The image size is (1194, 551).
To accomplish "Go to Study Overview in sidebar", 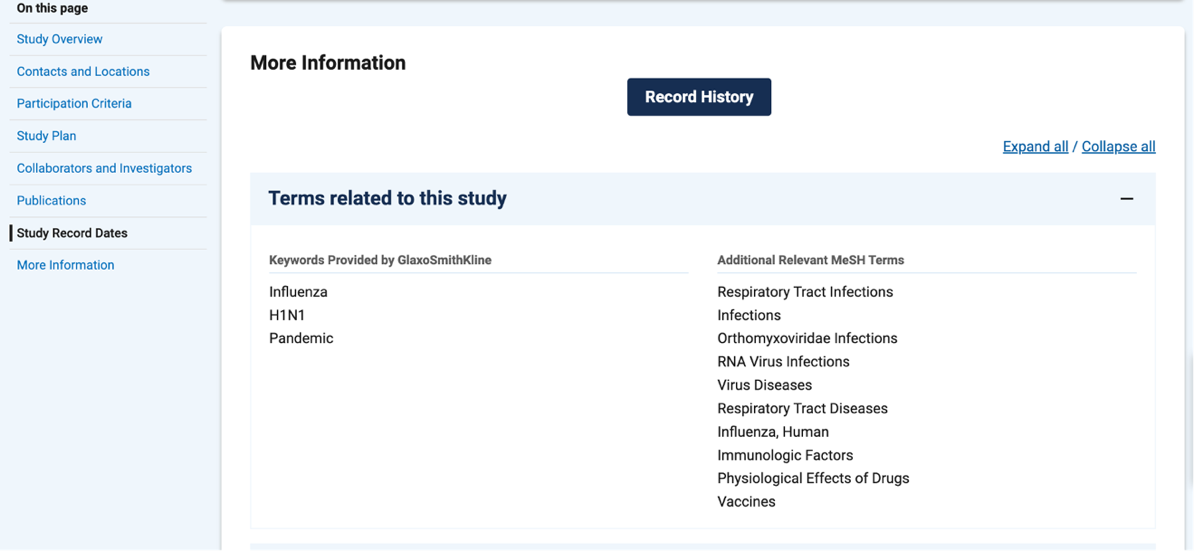I will click(x=60, y=39).
